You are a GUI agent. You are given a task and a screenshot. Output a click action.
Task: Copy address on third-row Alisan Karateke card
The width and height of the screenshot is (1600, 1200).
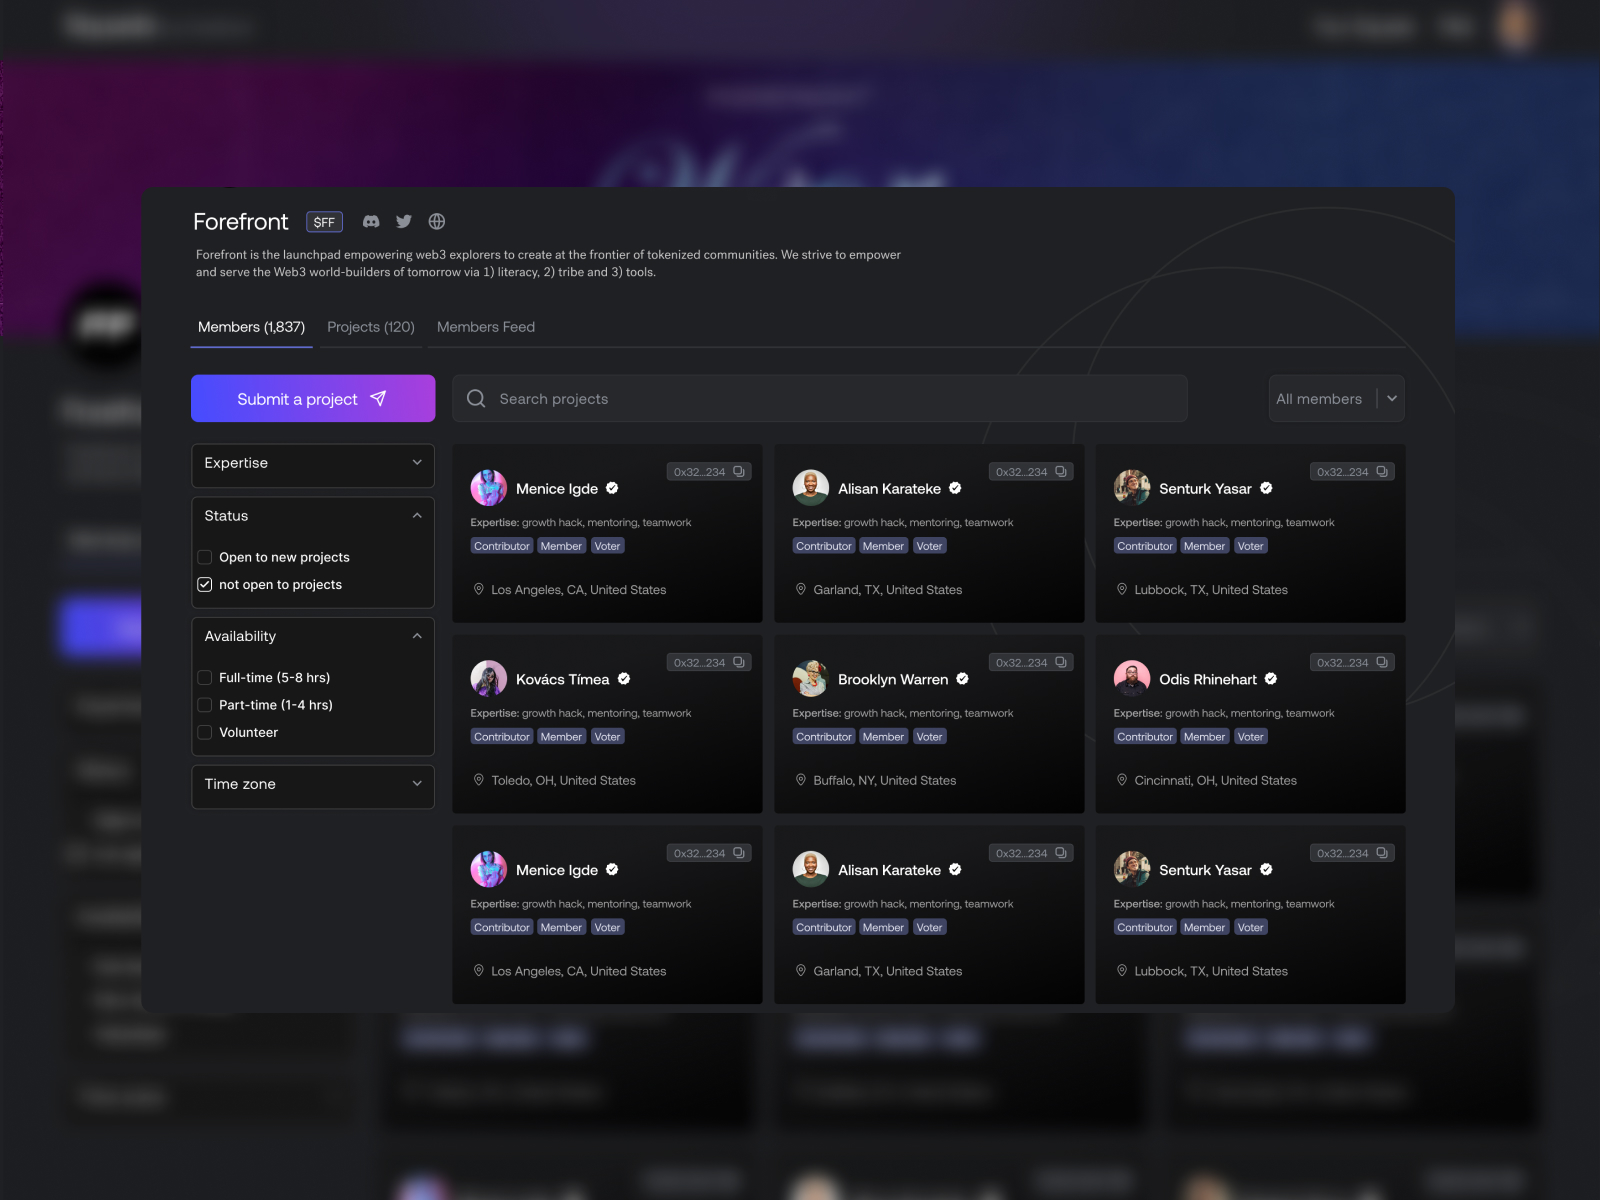[x=1061, y=853]
